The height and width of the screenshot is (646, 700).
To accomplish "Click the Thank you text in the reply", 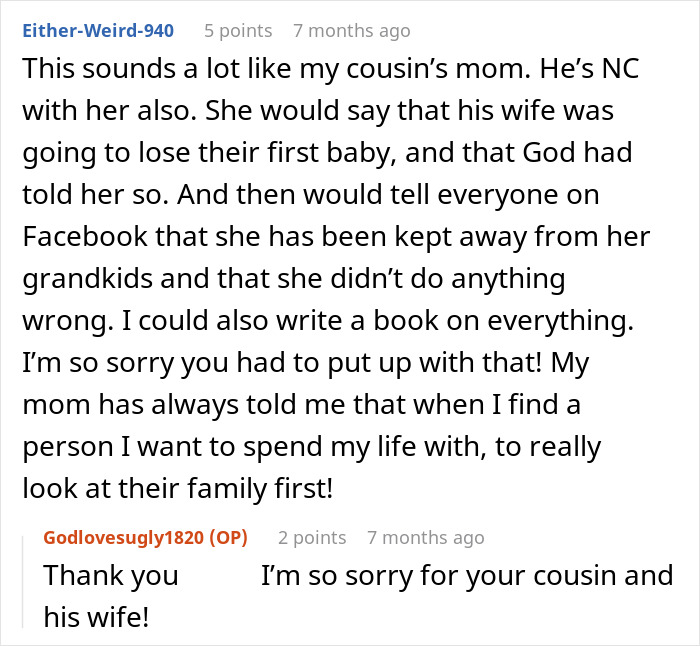I will click(x=111, y=576).
